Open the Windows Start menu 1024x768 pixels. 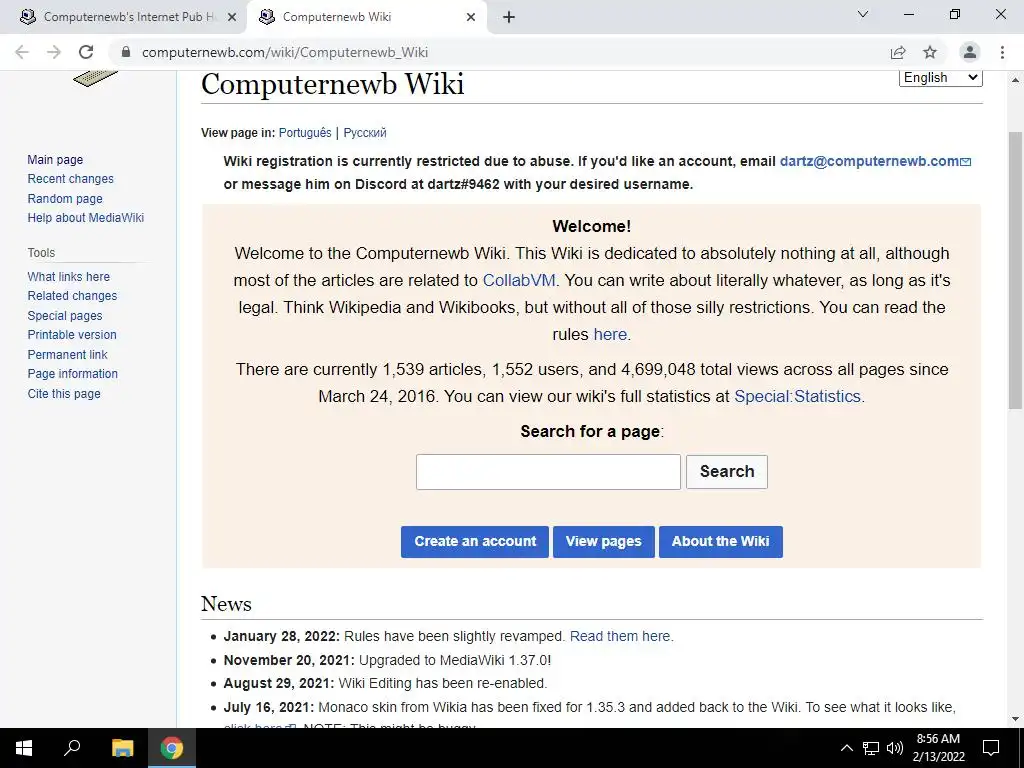point(24,748)
